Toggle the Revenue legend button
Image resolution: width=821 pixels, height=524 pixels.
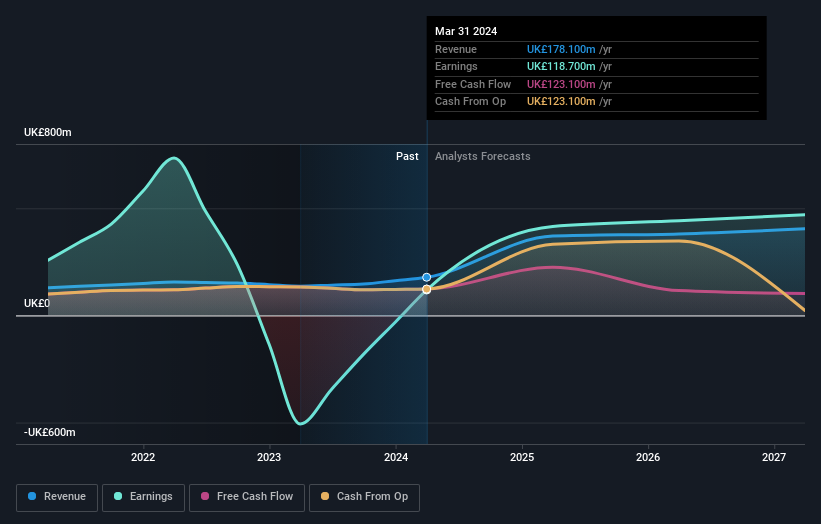(57, 497)
